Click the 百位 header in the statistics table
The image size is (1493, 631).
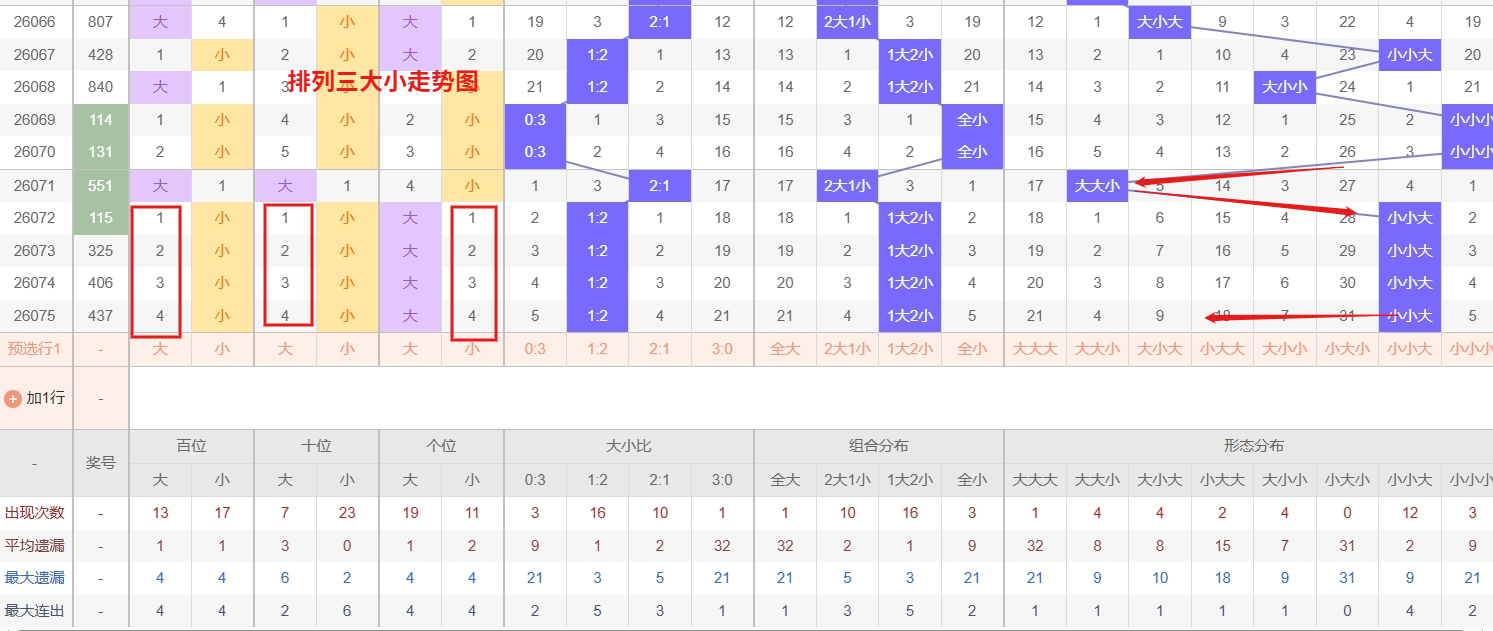coord(191,446)
